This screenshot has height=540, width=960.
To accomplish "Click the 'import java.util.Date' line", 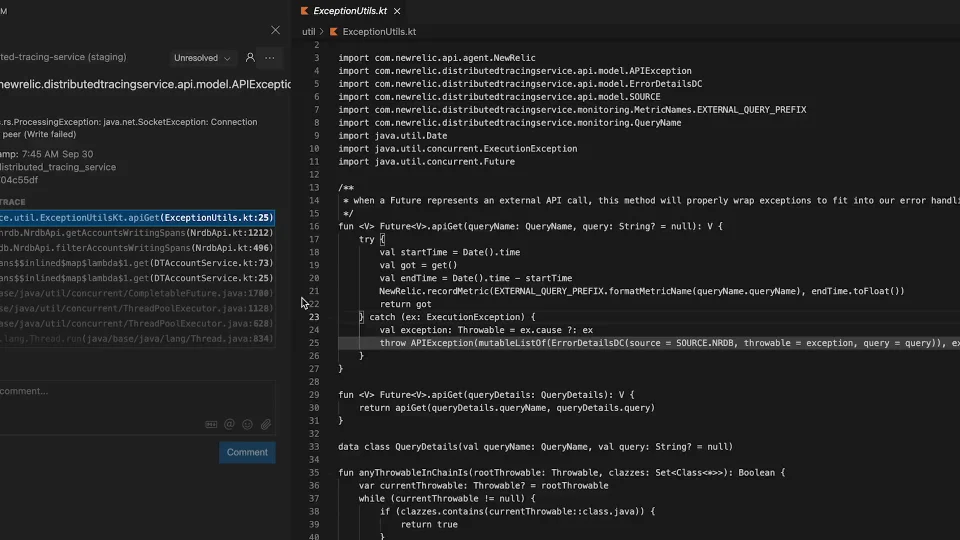I will 392,136.
